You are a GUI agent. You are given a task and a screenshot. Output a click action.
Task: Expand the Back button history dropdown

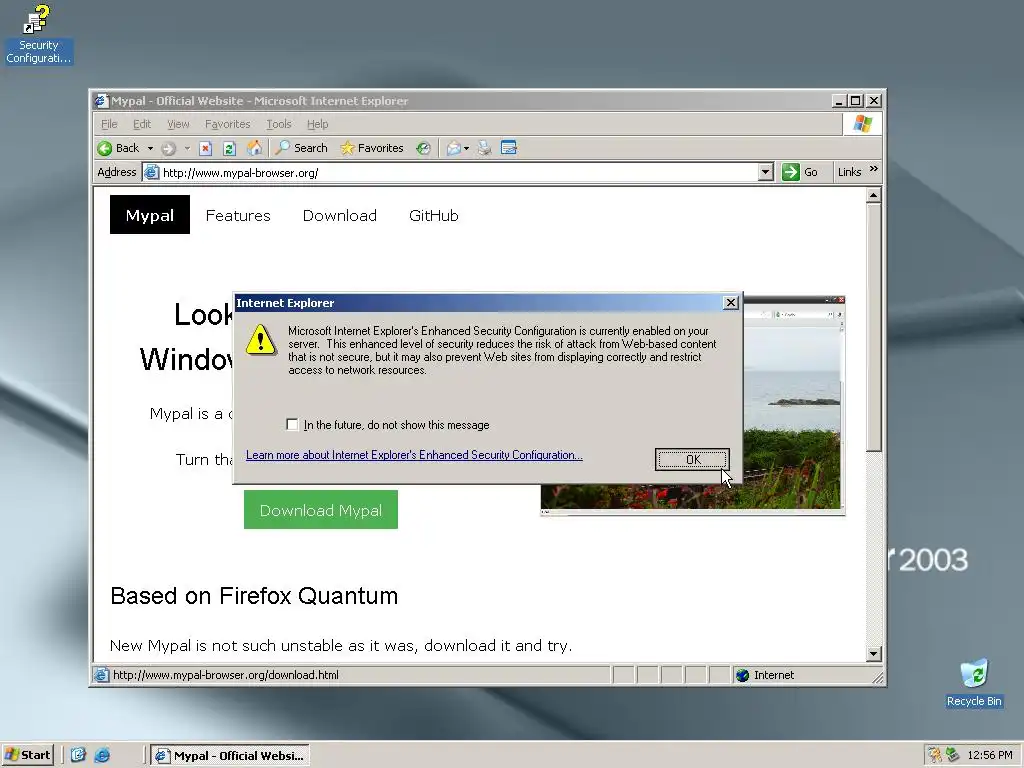point(150,148)
